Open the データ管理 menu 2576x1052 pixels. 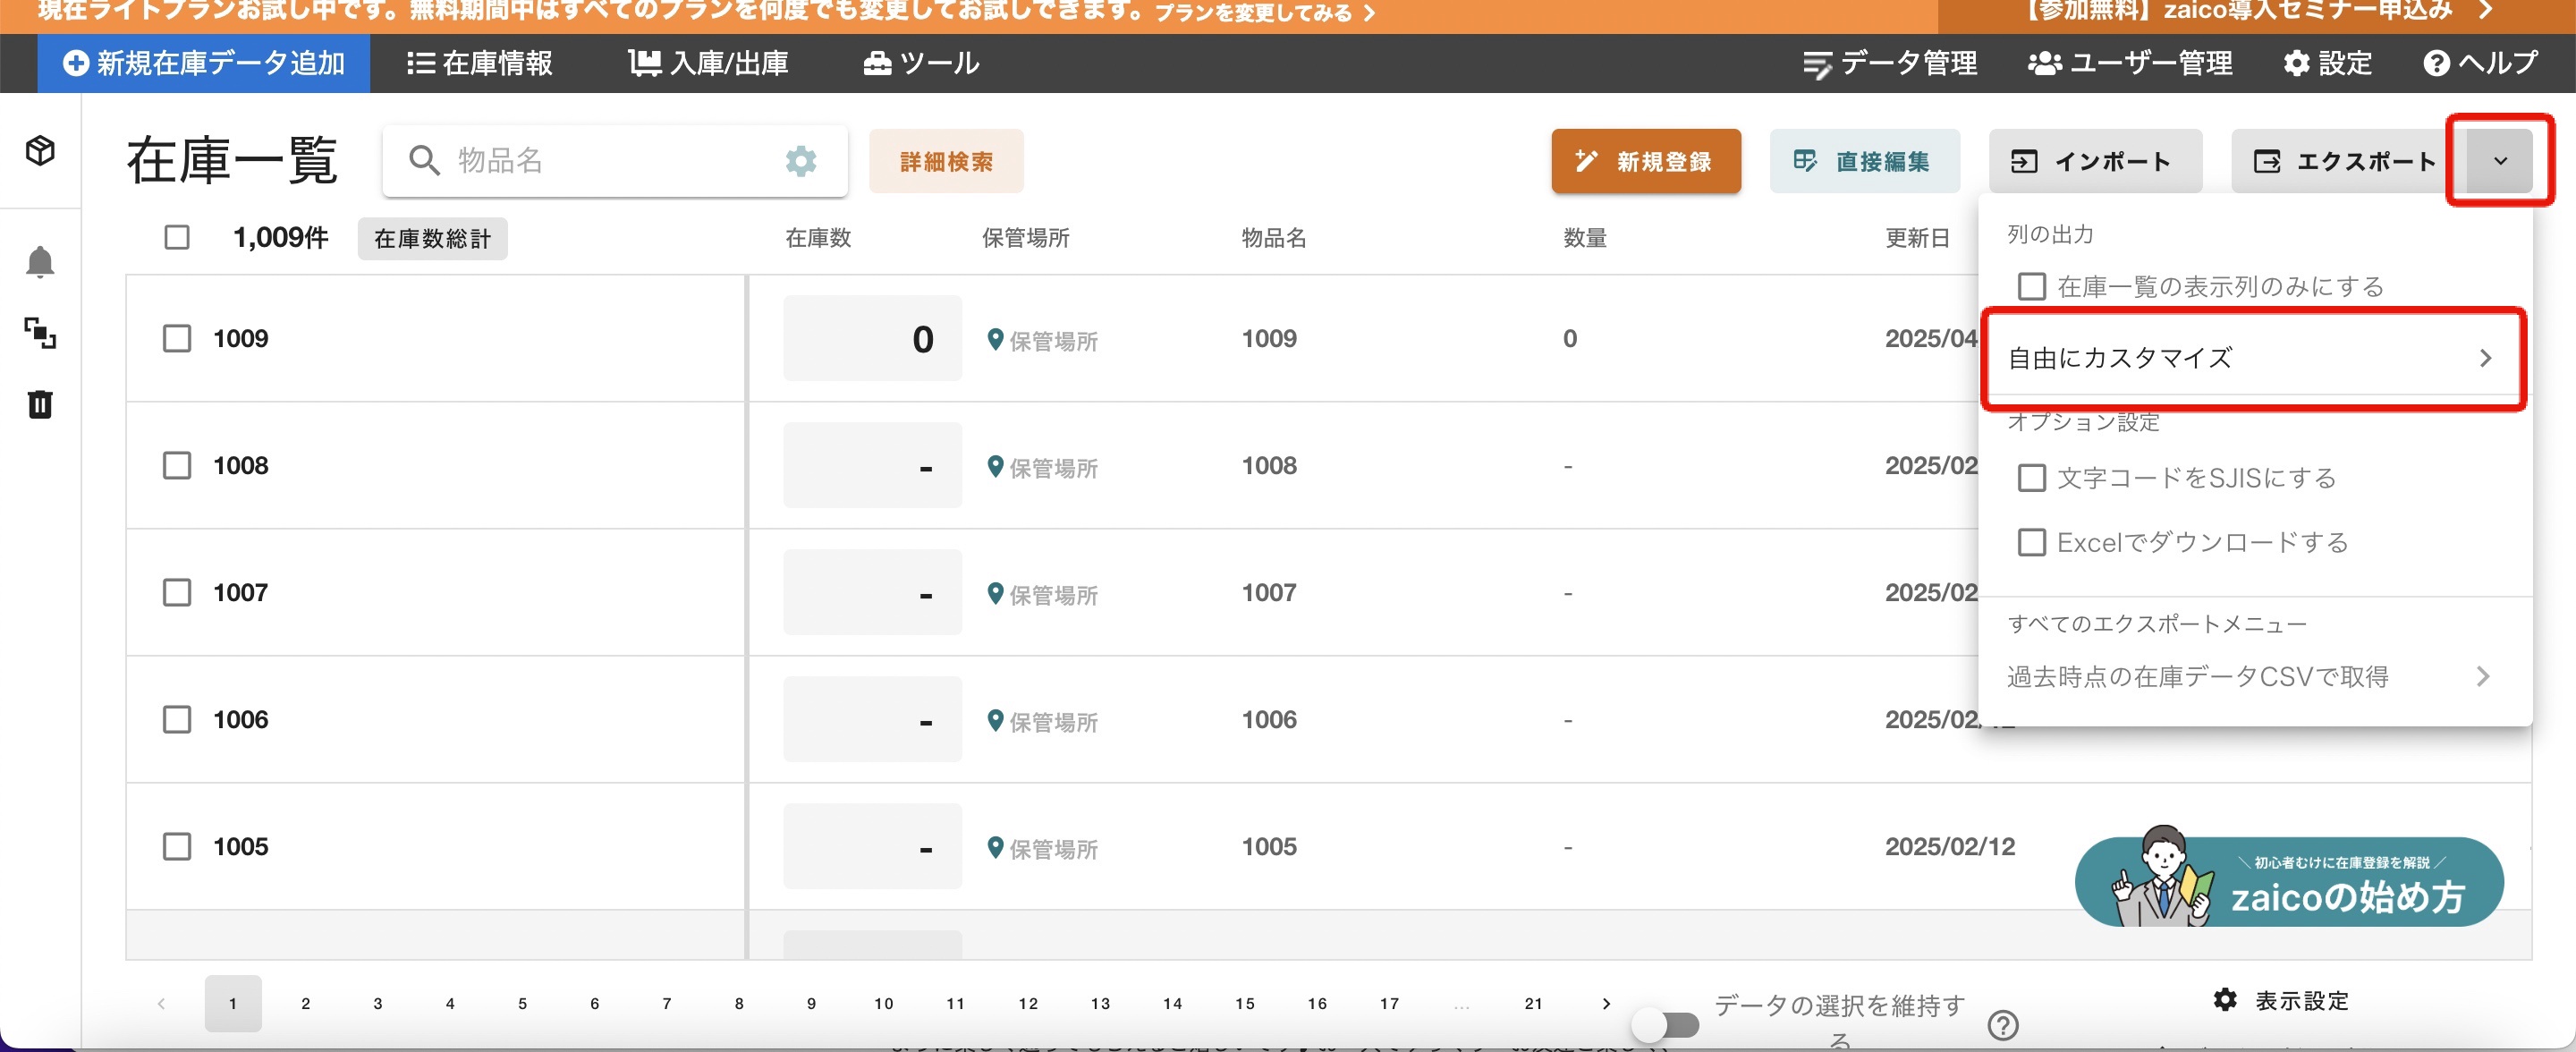tap(1890, 64)
